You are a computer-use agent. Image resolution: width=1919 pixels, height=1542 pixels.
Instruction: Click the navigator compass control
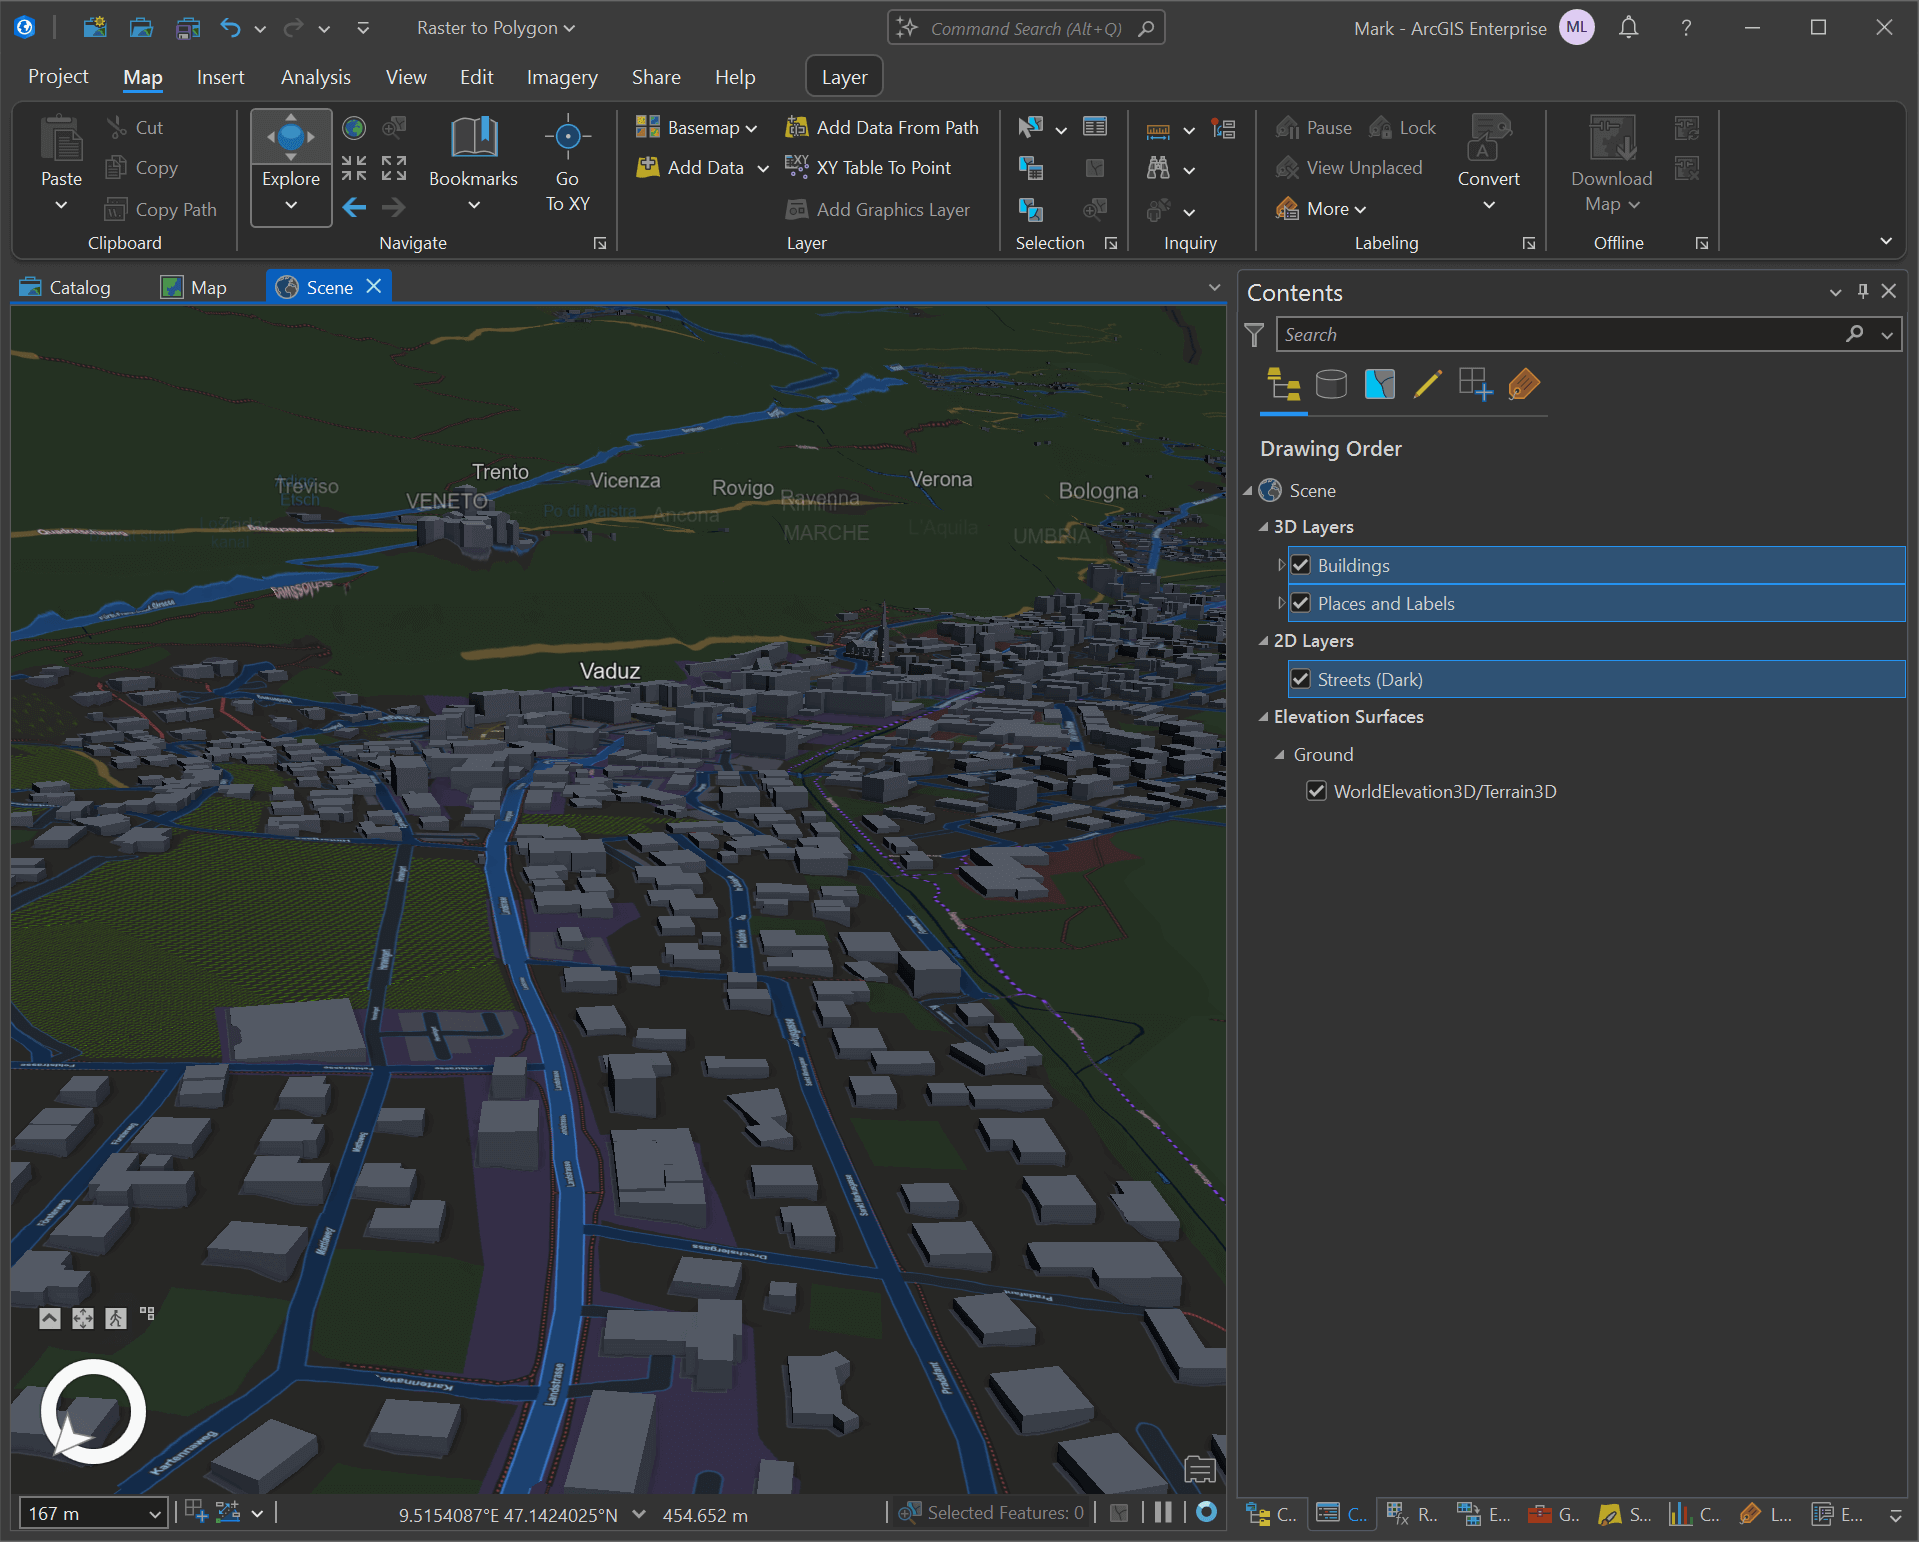[x=93, y=1411]
